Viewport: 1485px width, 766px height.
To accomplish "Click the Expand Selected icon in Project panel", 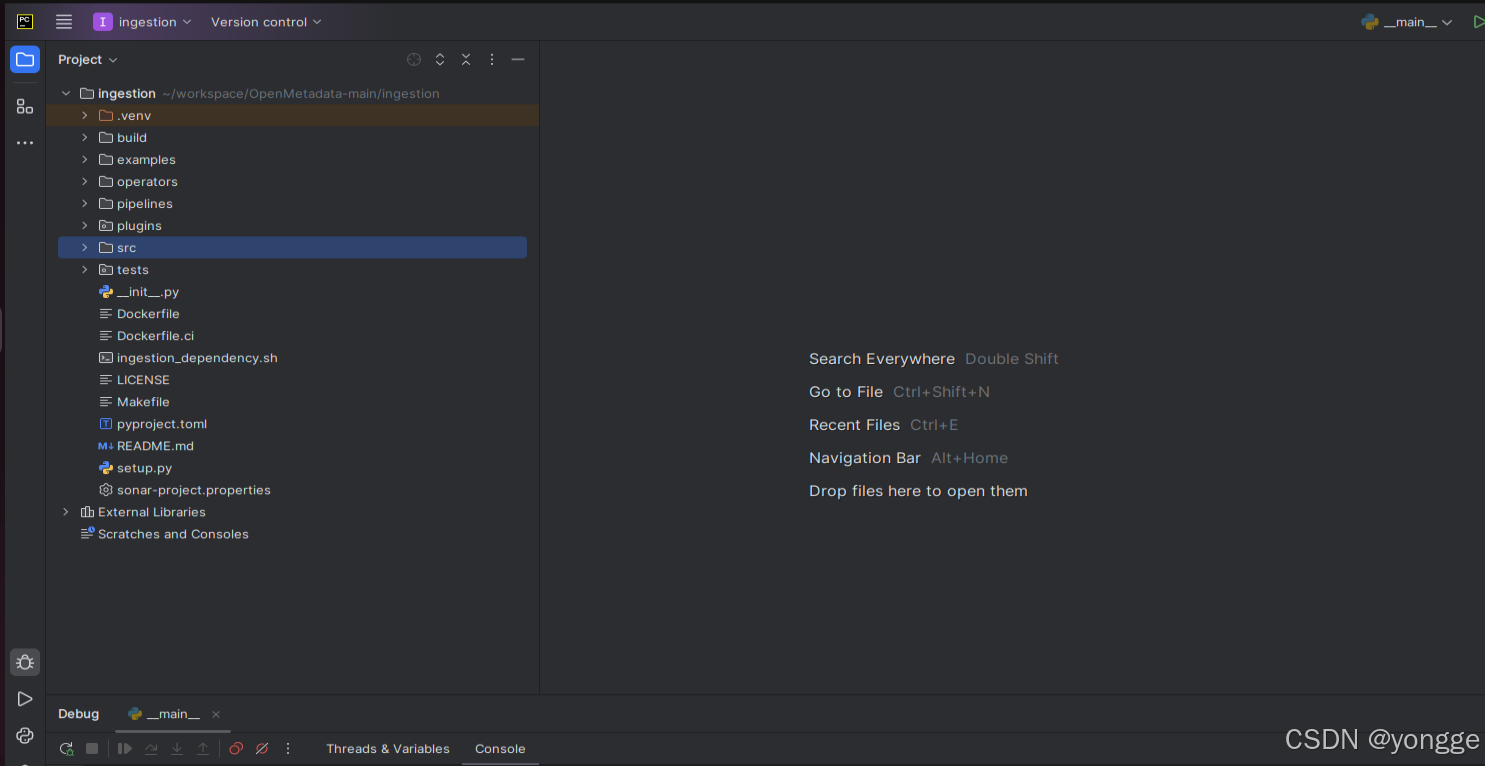I will (x=440, y=60).
